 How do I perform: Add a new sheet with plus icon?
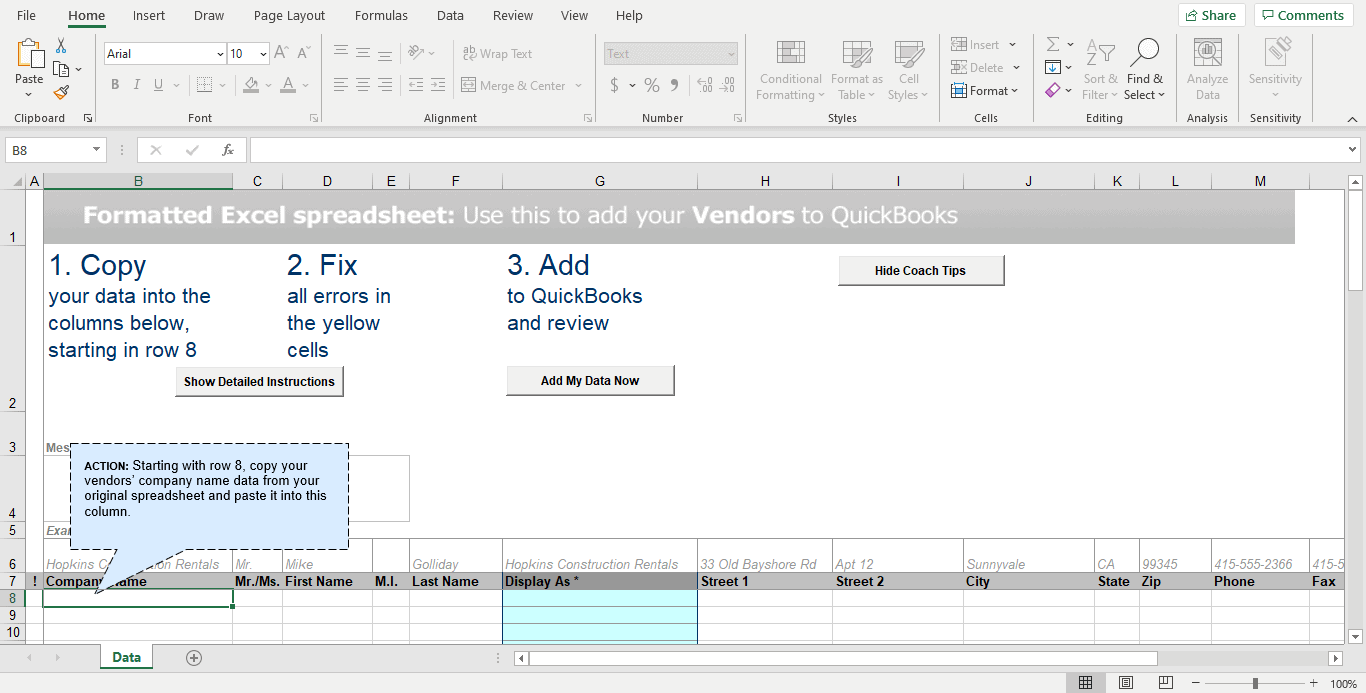pyautogui.click(x=194, y=658)
